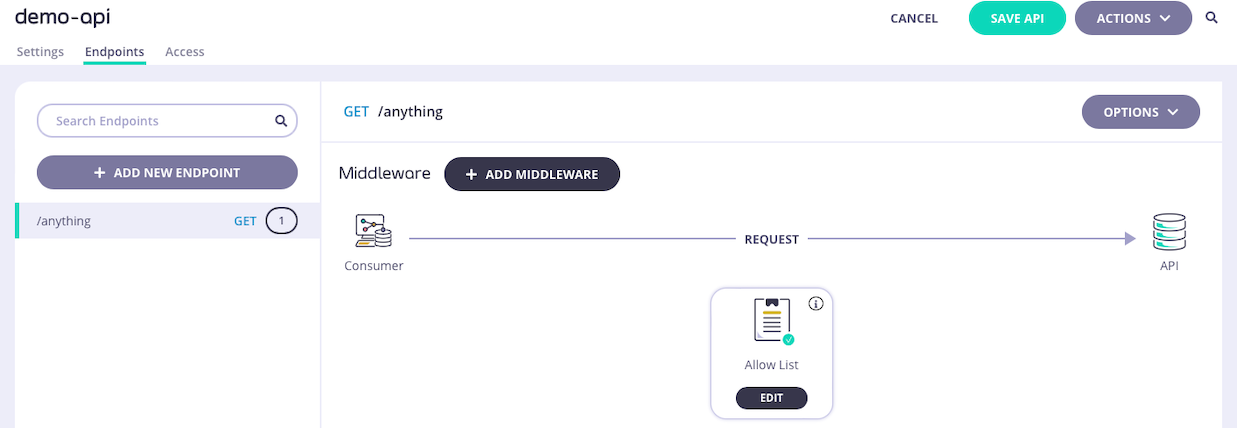The height and width of the screenshot is (428, 1237).
Task: Switch to the Settings tab
Action: pos(40,52)
